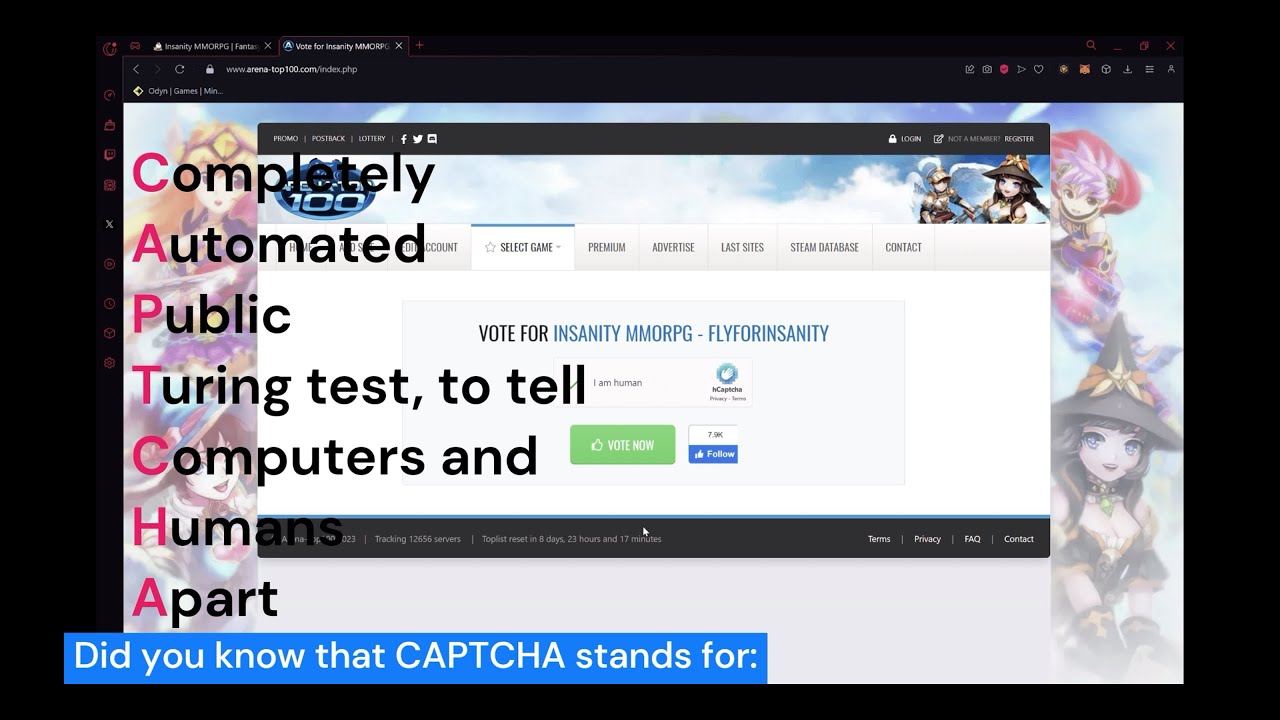Open the downloads panel

(1128, 69)
